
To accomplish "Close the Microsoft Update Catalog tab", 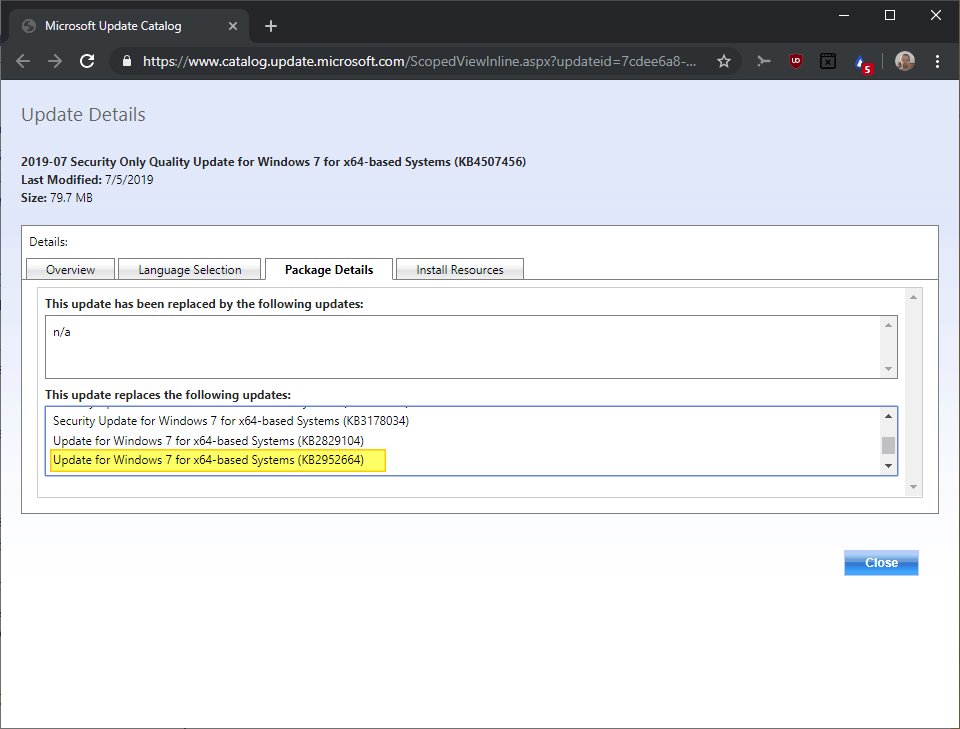I will point(233,26).
